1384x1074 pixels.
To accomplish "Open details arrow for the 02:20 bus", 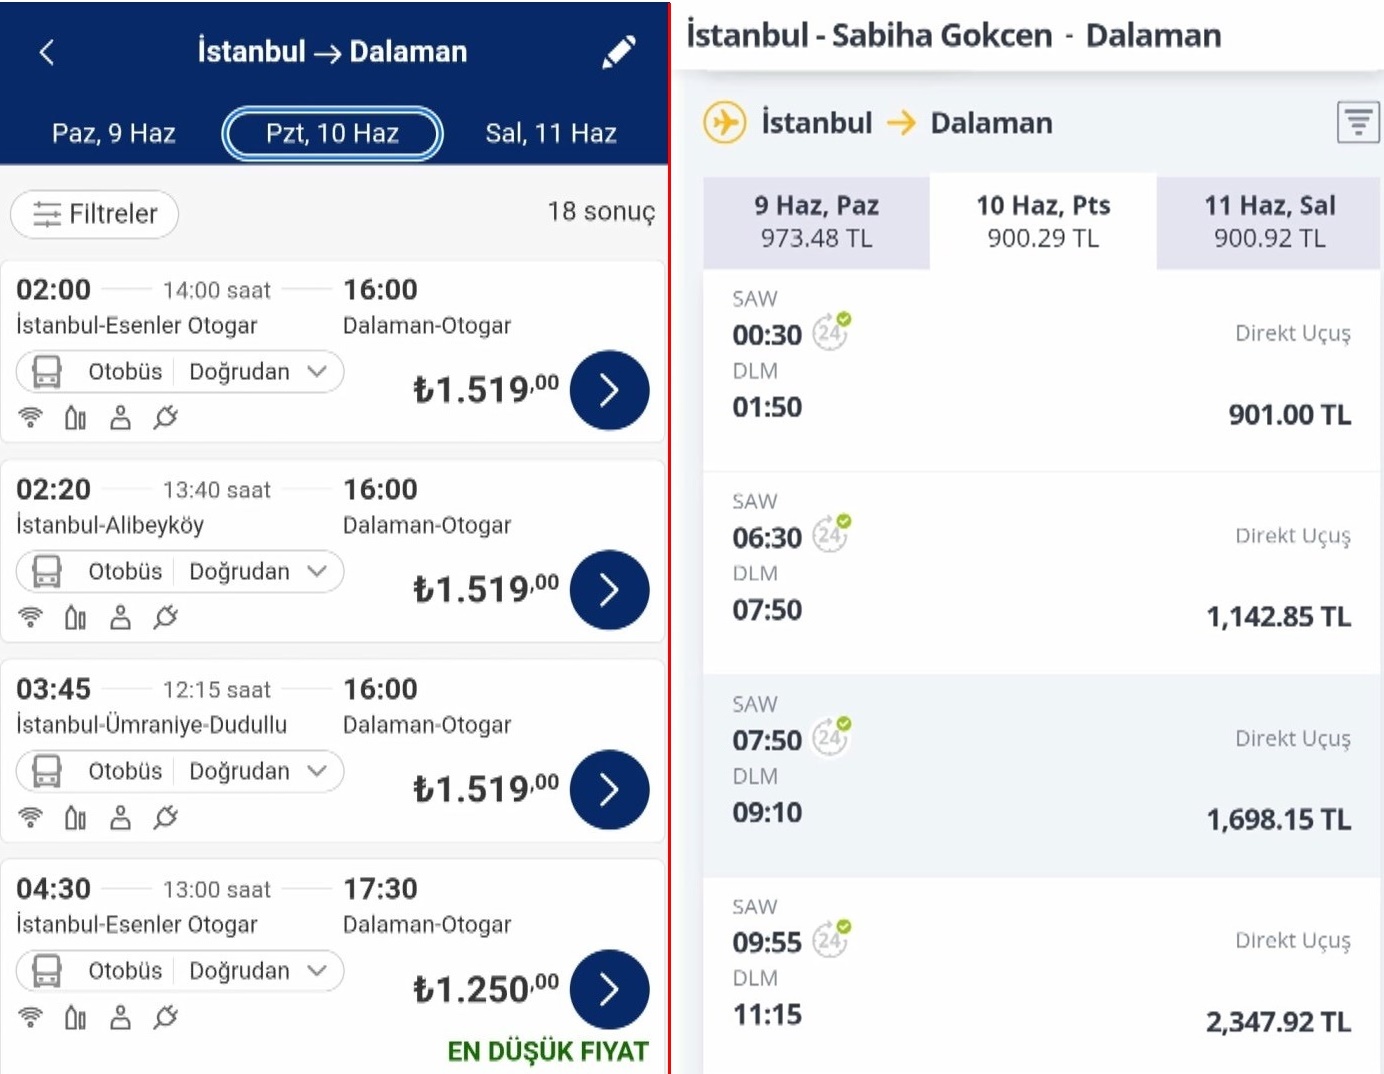I will click(609, 590).
